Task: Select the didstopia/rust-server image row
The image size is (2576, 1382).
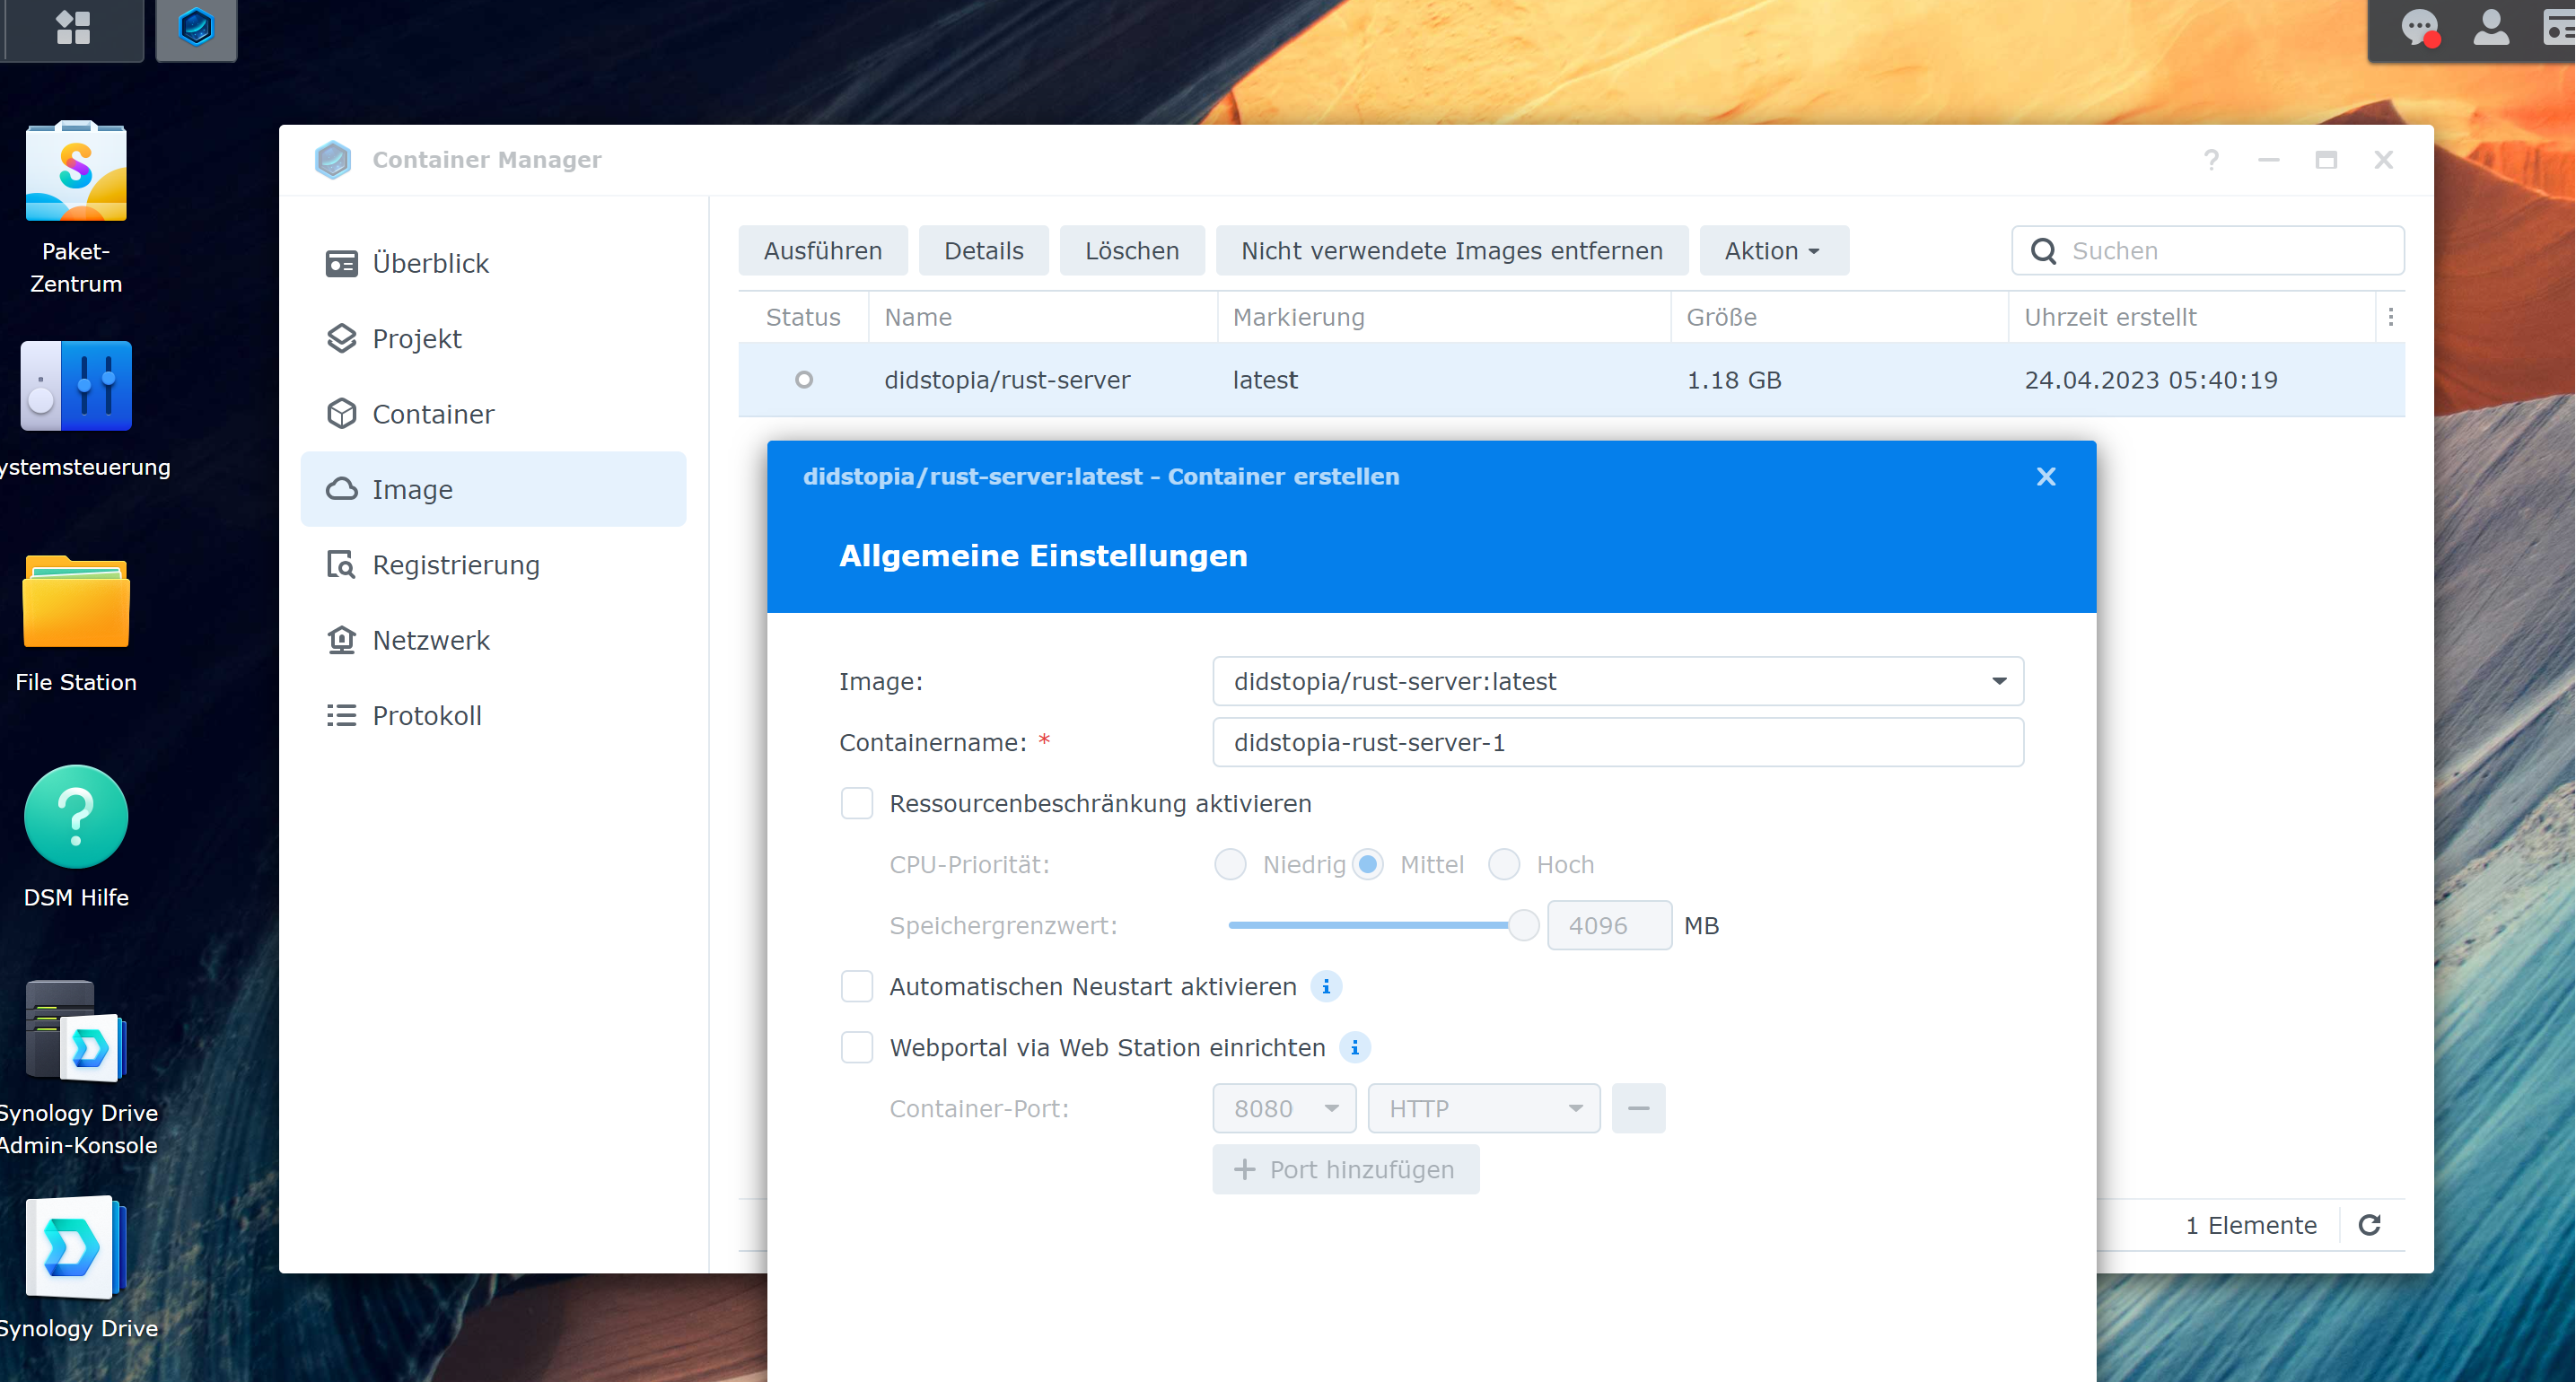Action: pyautogui.click(x=1571, y=380)
